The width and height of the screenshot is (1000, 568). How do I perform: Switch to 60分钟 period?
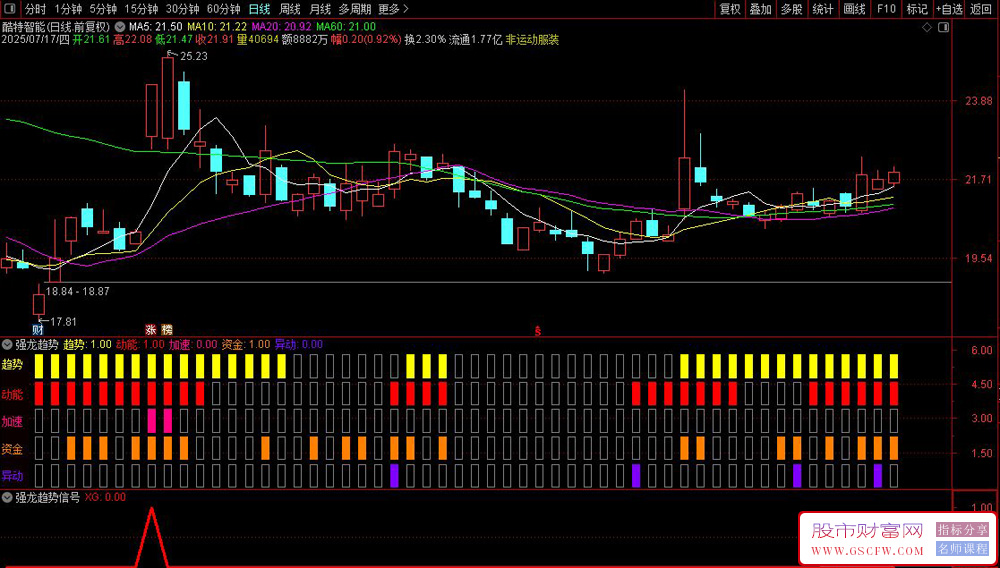pyautogui.click(x=223, y=9)
